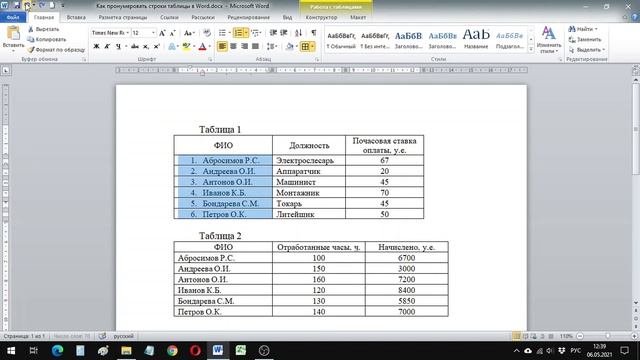Cut selection with Вырезать

point(43,29)
